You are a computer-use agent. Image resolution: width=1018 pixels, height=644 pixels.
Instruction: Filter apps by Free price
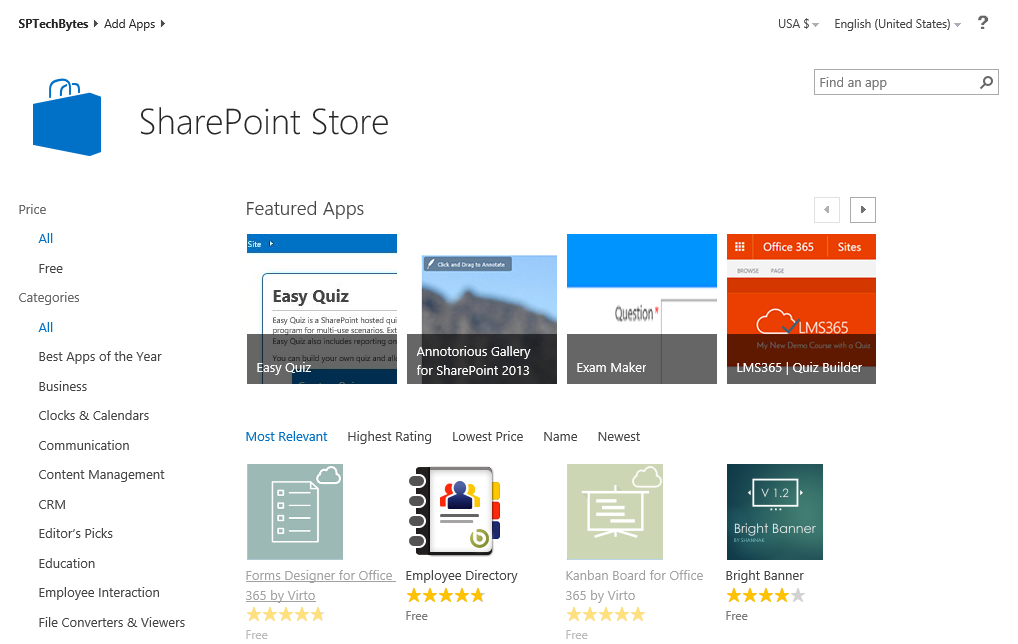click(x=50, y=268)
